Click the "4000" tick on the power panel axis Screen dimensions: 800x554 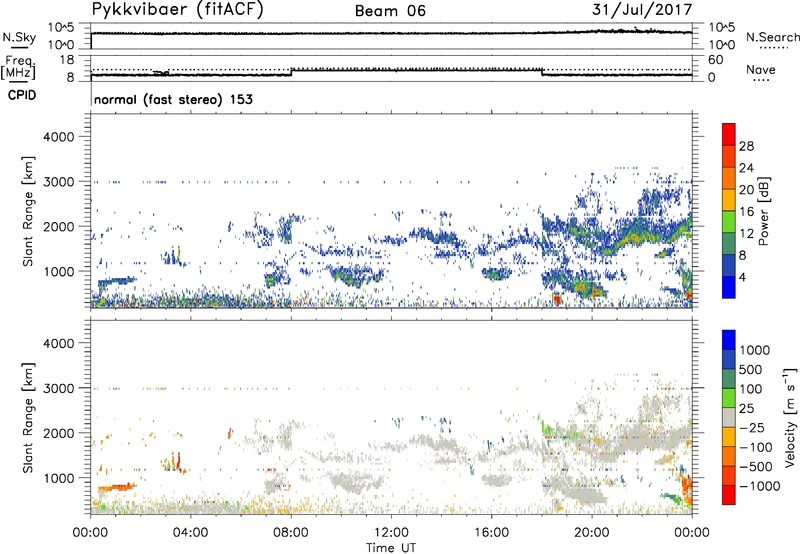(x=59, y=137)
